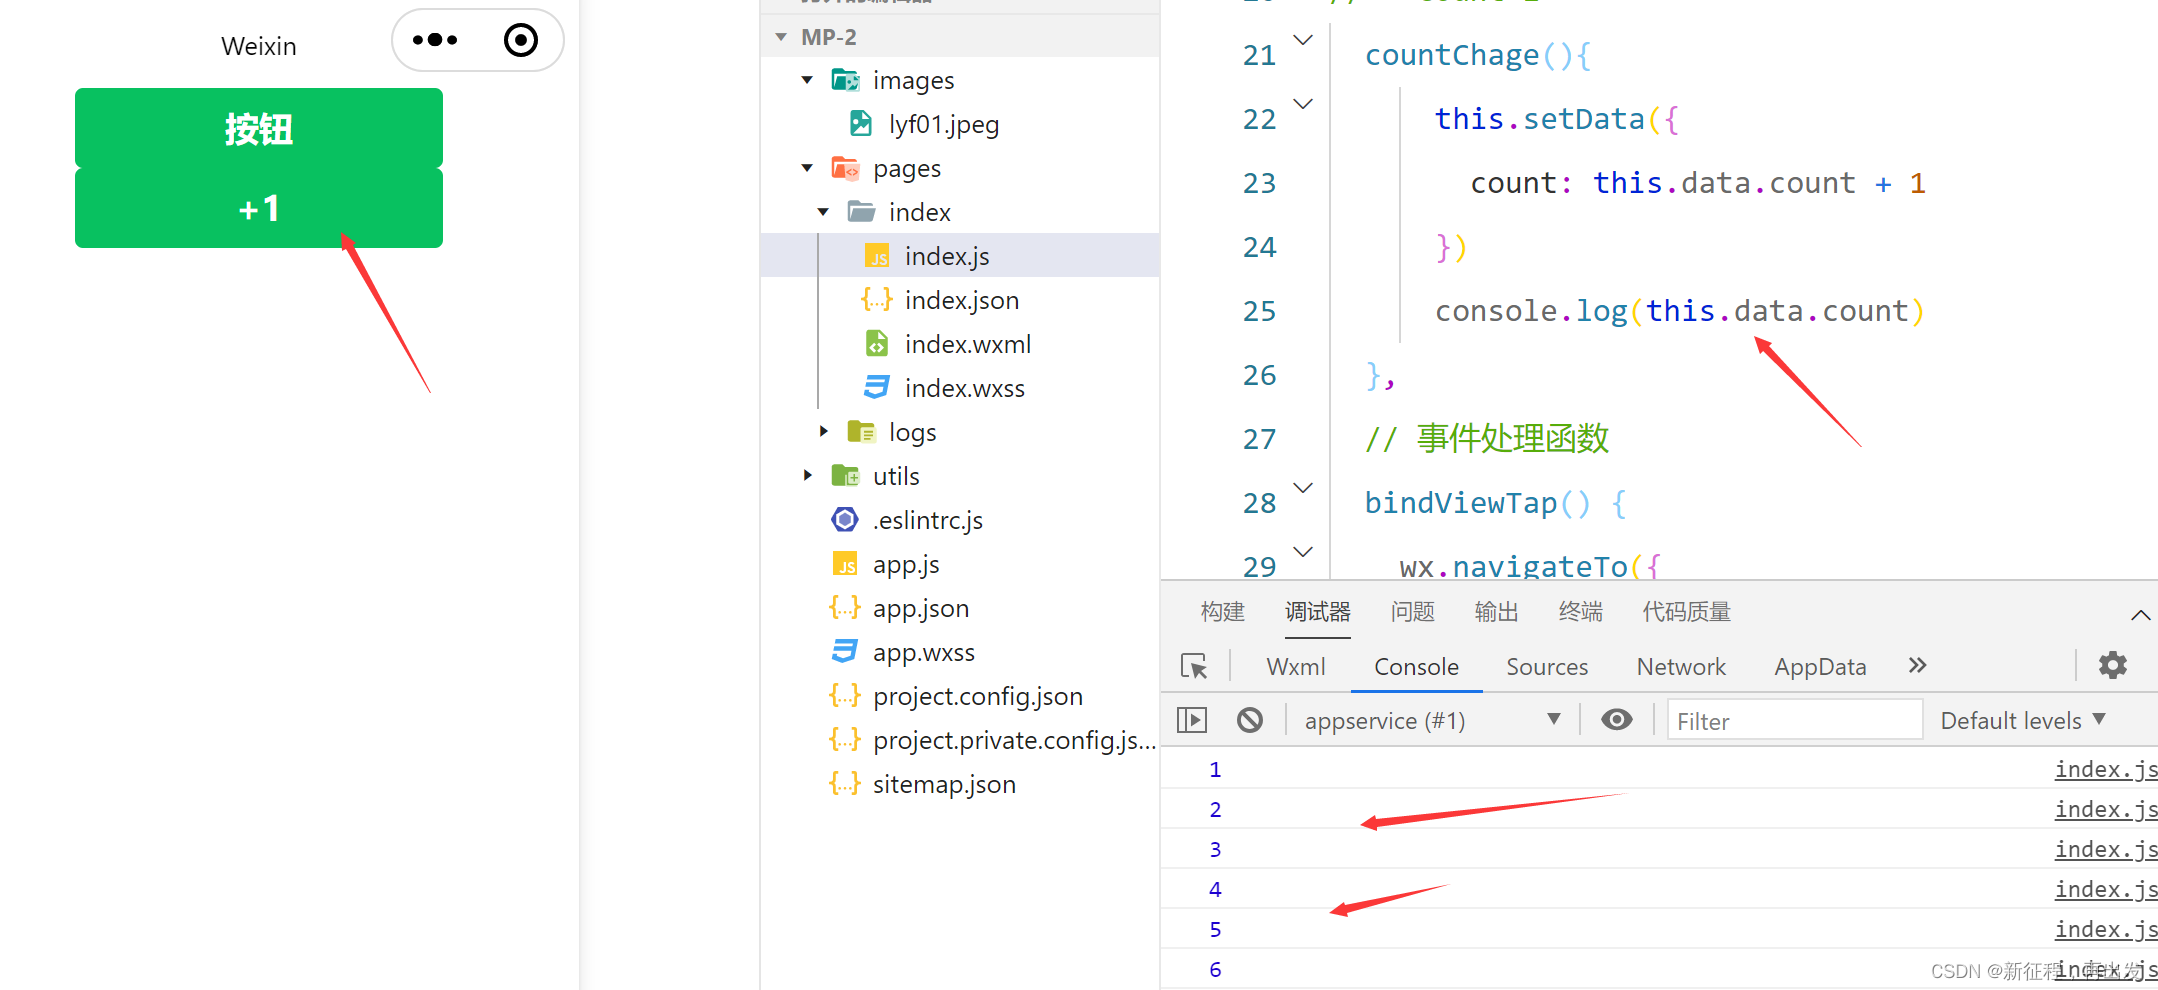Open the Network devtools tab

1681,667
